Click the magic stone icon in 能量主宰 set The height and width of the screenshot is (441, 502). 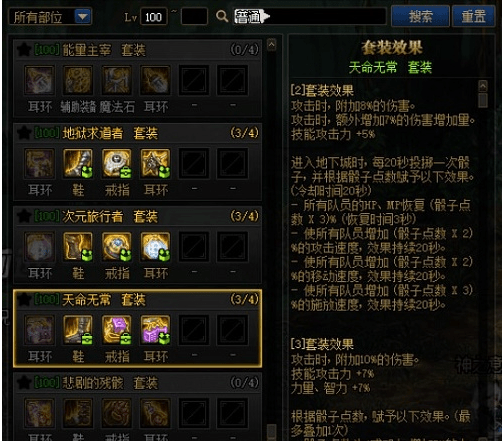(116, 80)
